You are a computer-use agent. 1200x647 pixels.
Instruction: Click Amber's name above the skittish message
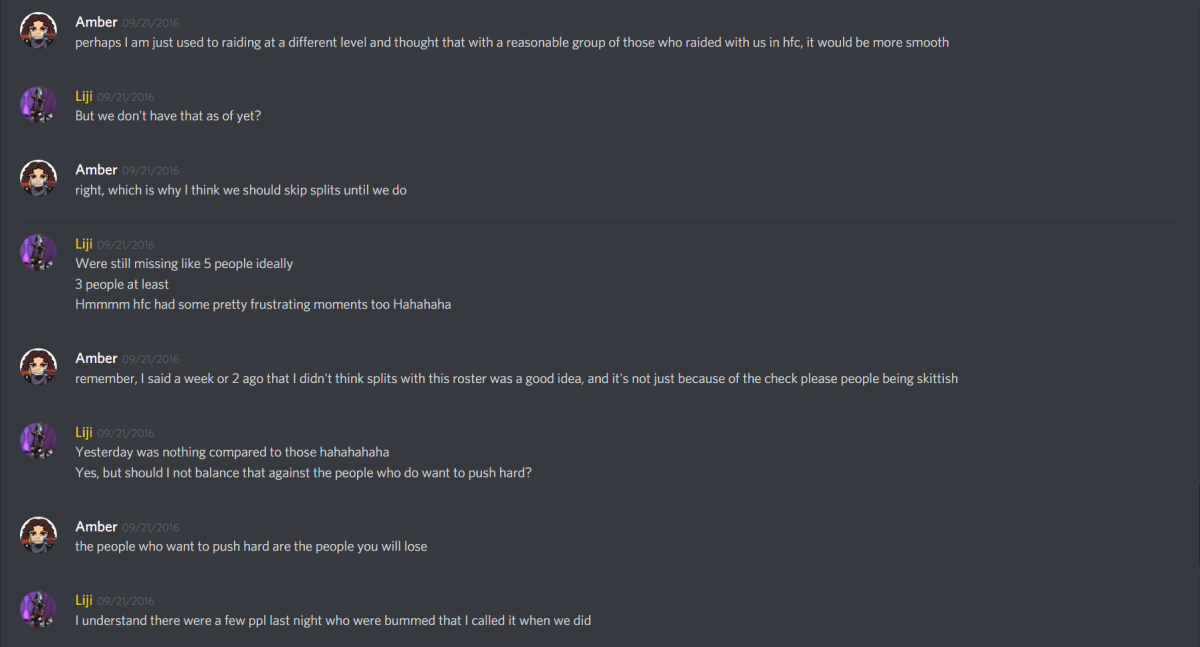[96, 358]
